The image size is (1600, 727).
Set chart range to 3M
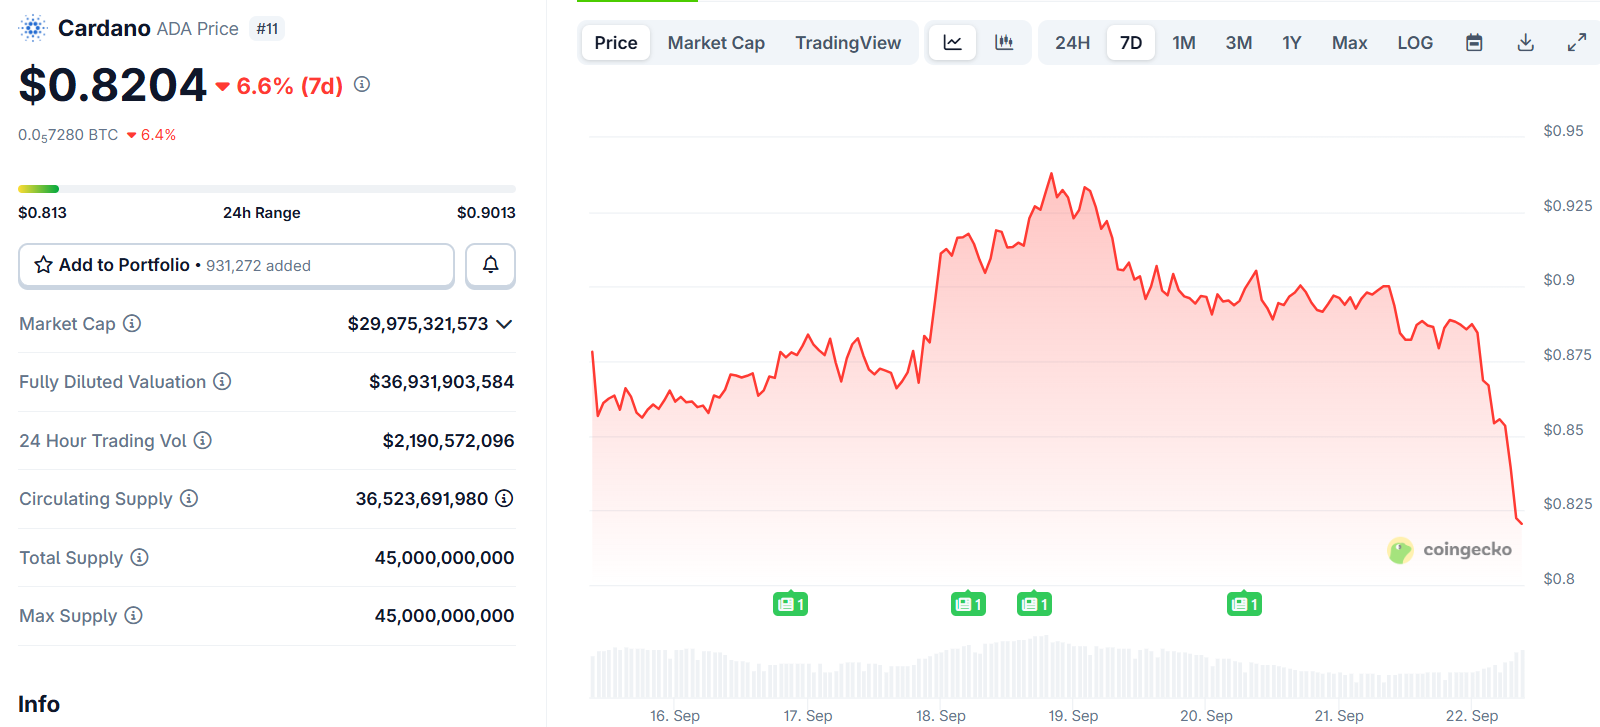(1239, 43)
